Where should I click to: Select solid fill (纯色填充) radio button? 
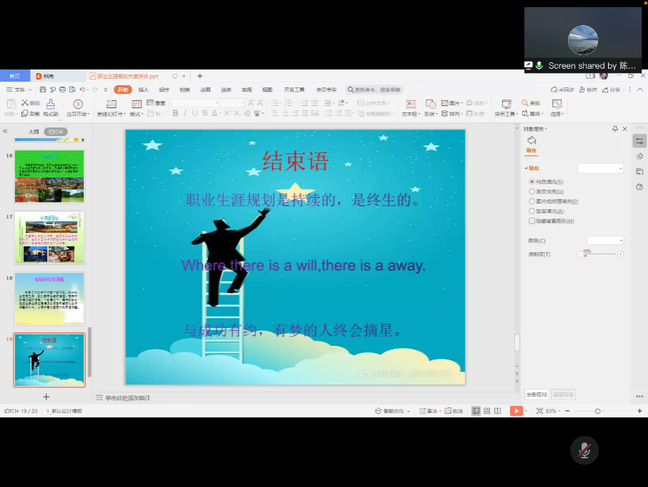tap(531, 181)
